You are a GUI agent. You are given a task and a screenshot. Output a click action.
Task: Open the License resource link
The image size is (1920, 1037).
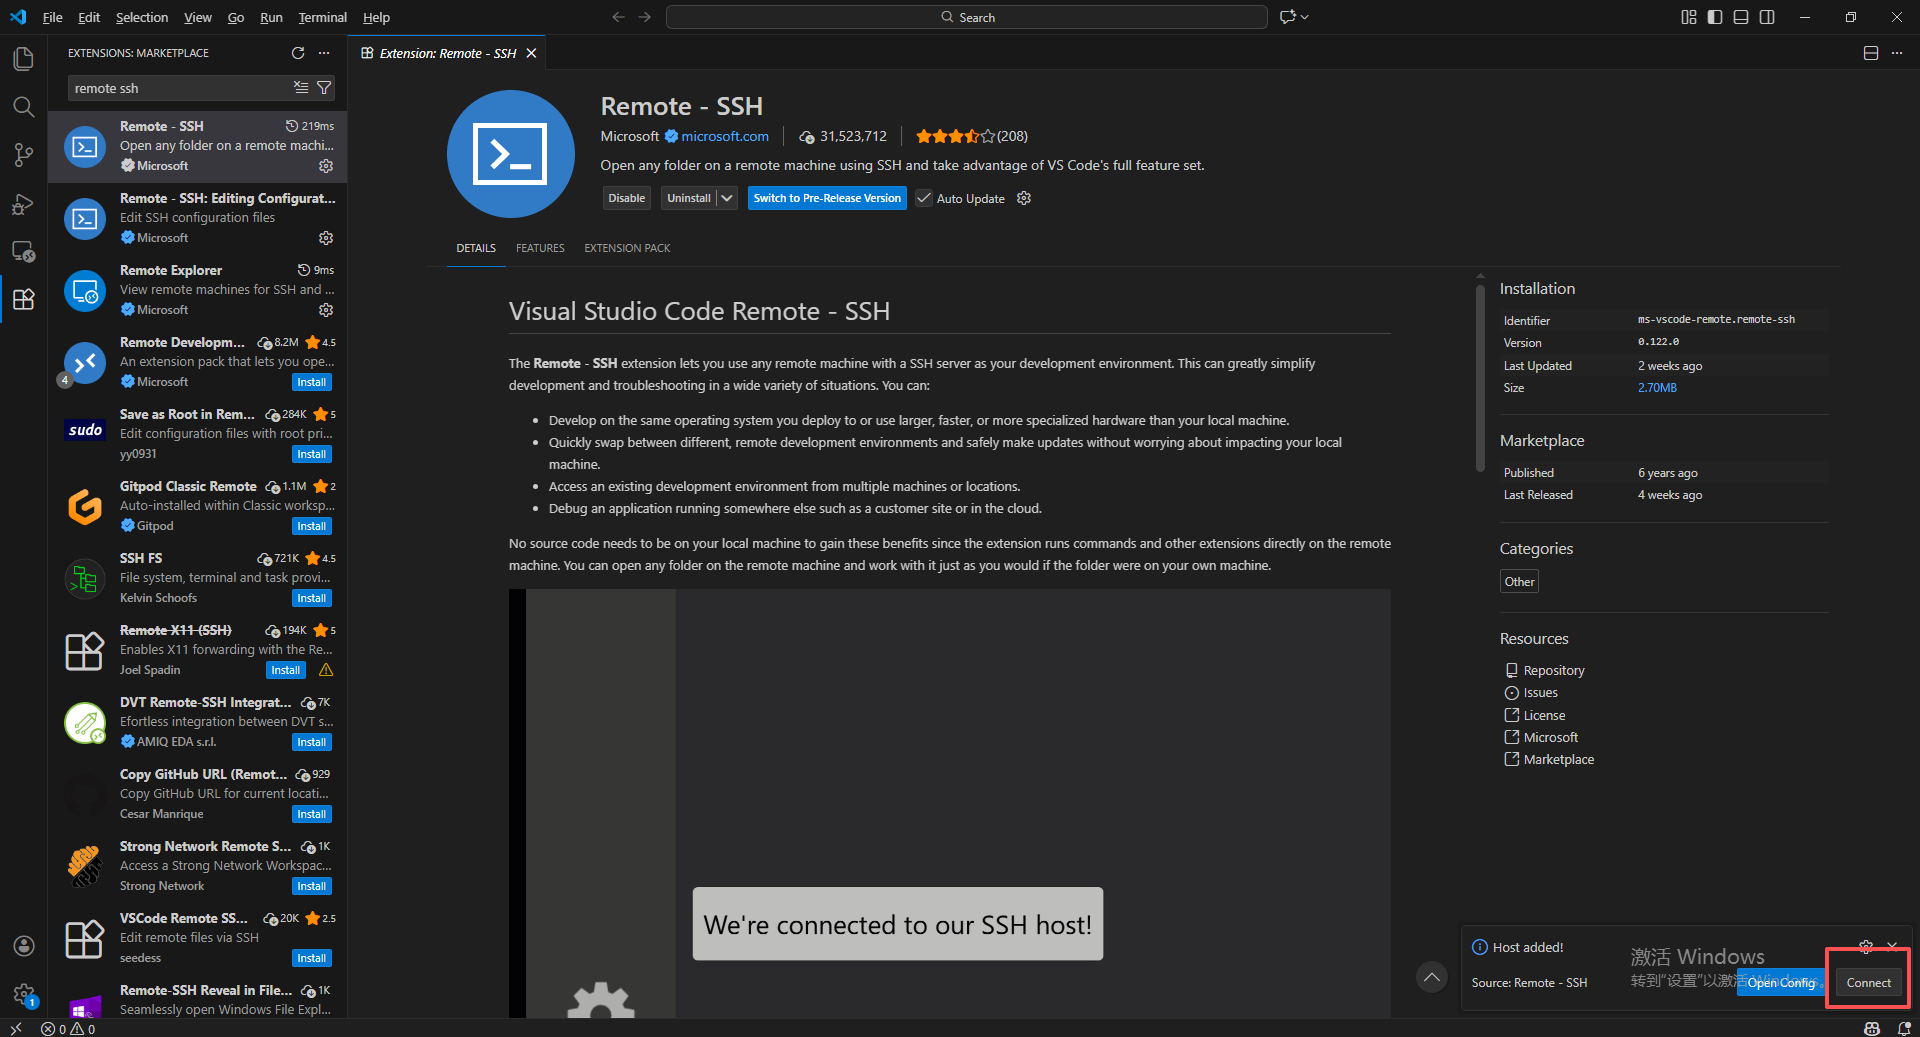click(x=1544, y=715)
